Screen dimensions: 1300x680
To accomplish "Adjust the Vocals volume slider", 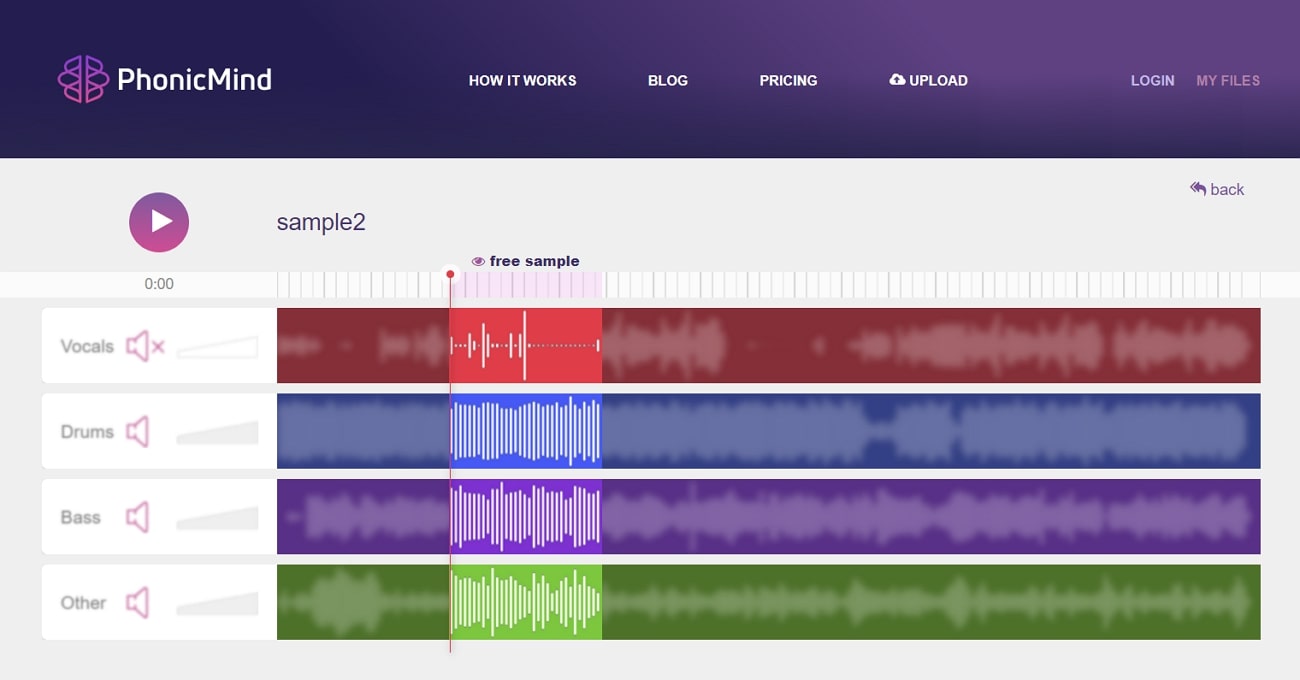I will pos(218,348).
